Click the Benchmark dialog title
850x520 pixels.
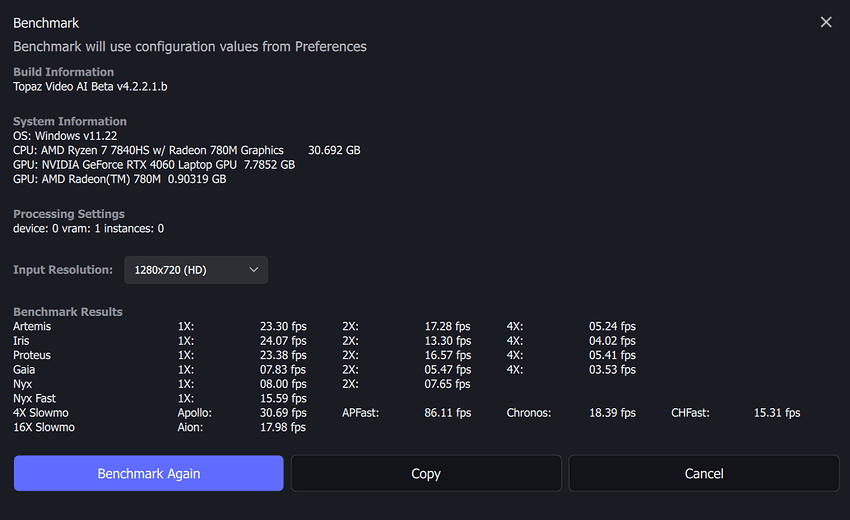click(46, 23)
